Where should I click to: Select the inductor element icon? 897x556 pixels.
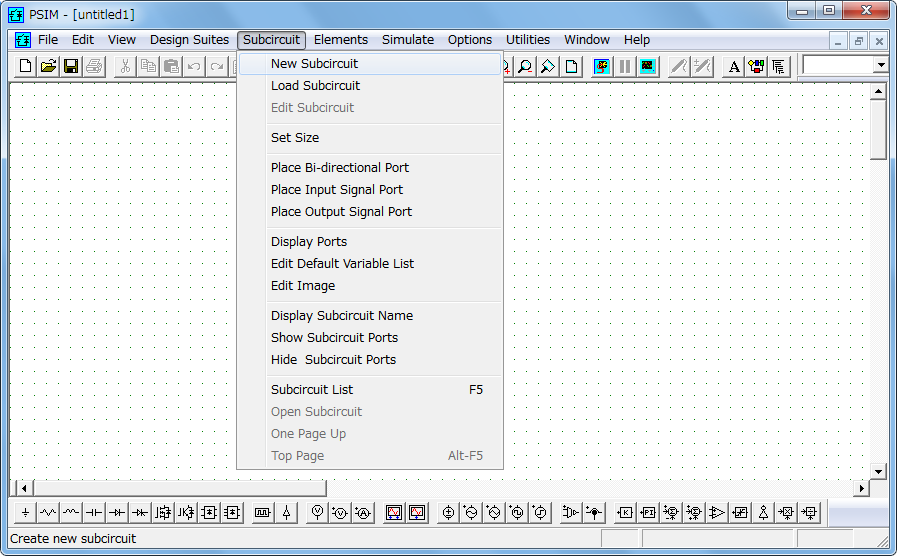71,513
